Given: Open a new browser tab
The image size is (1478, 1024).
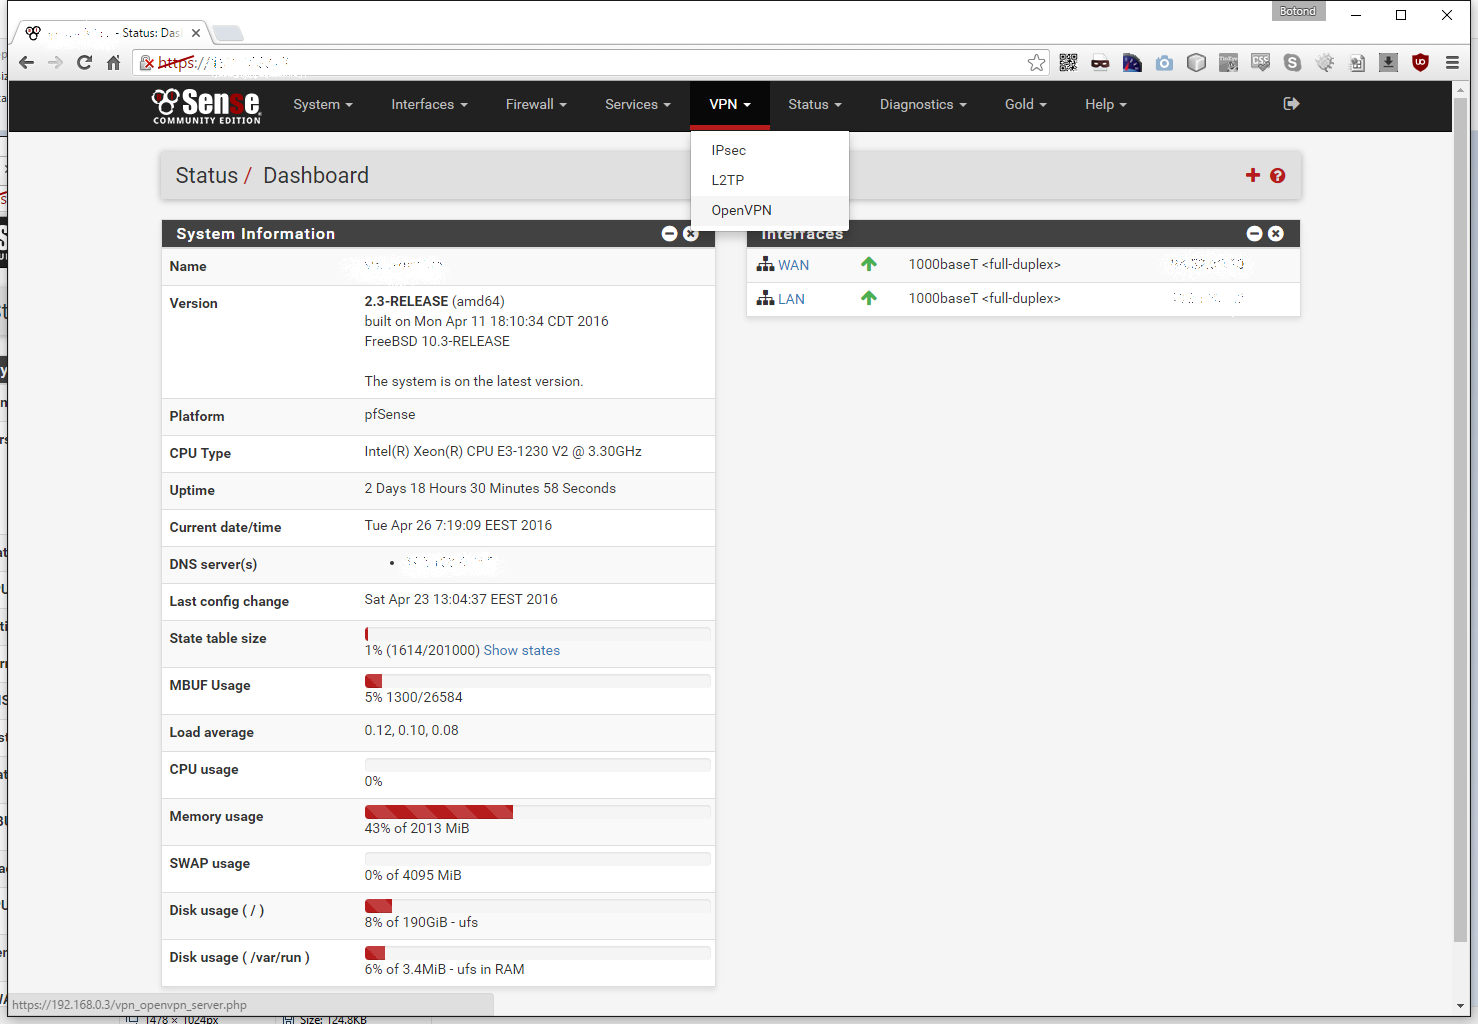Looking at the screenshot, I should click(x=228, y=33).
